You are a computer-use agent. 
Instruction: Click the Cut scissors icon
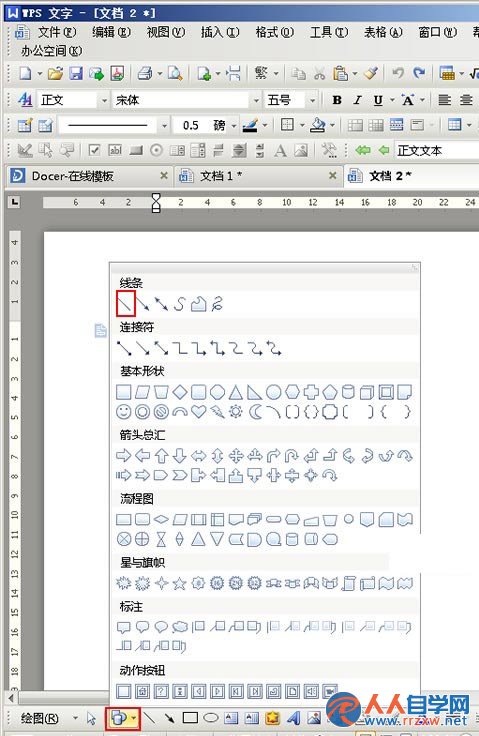319,74
